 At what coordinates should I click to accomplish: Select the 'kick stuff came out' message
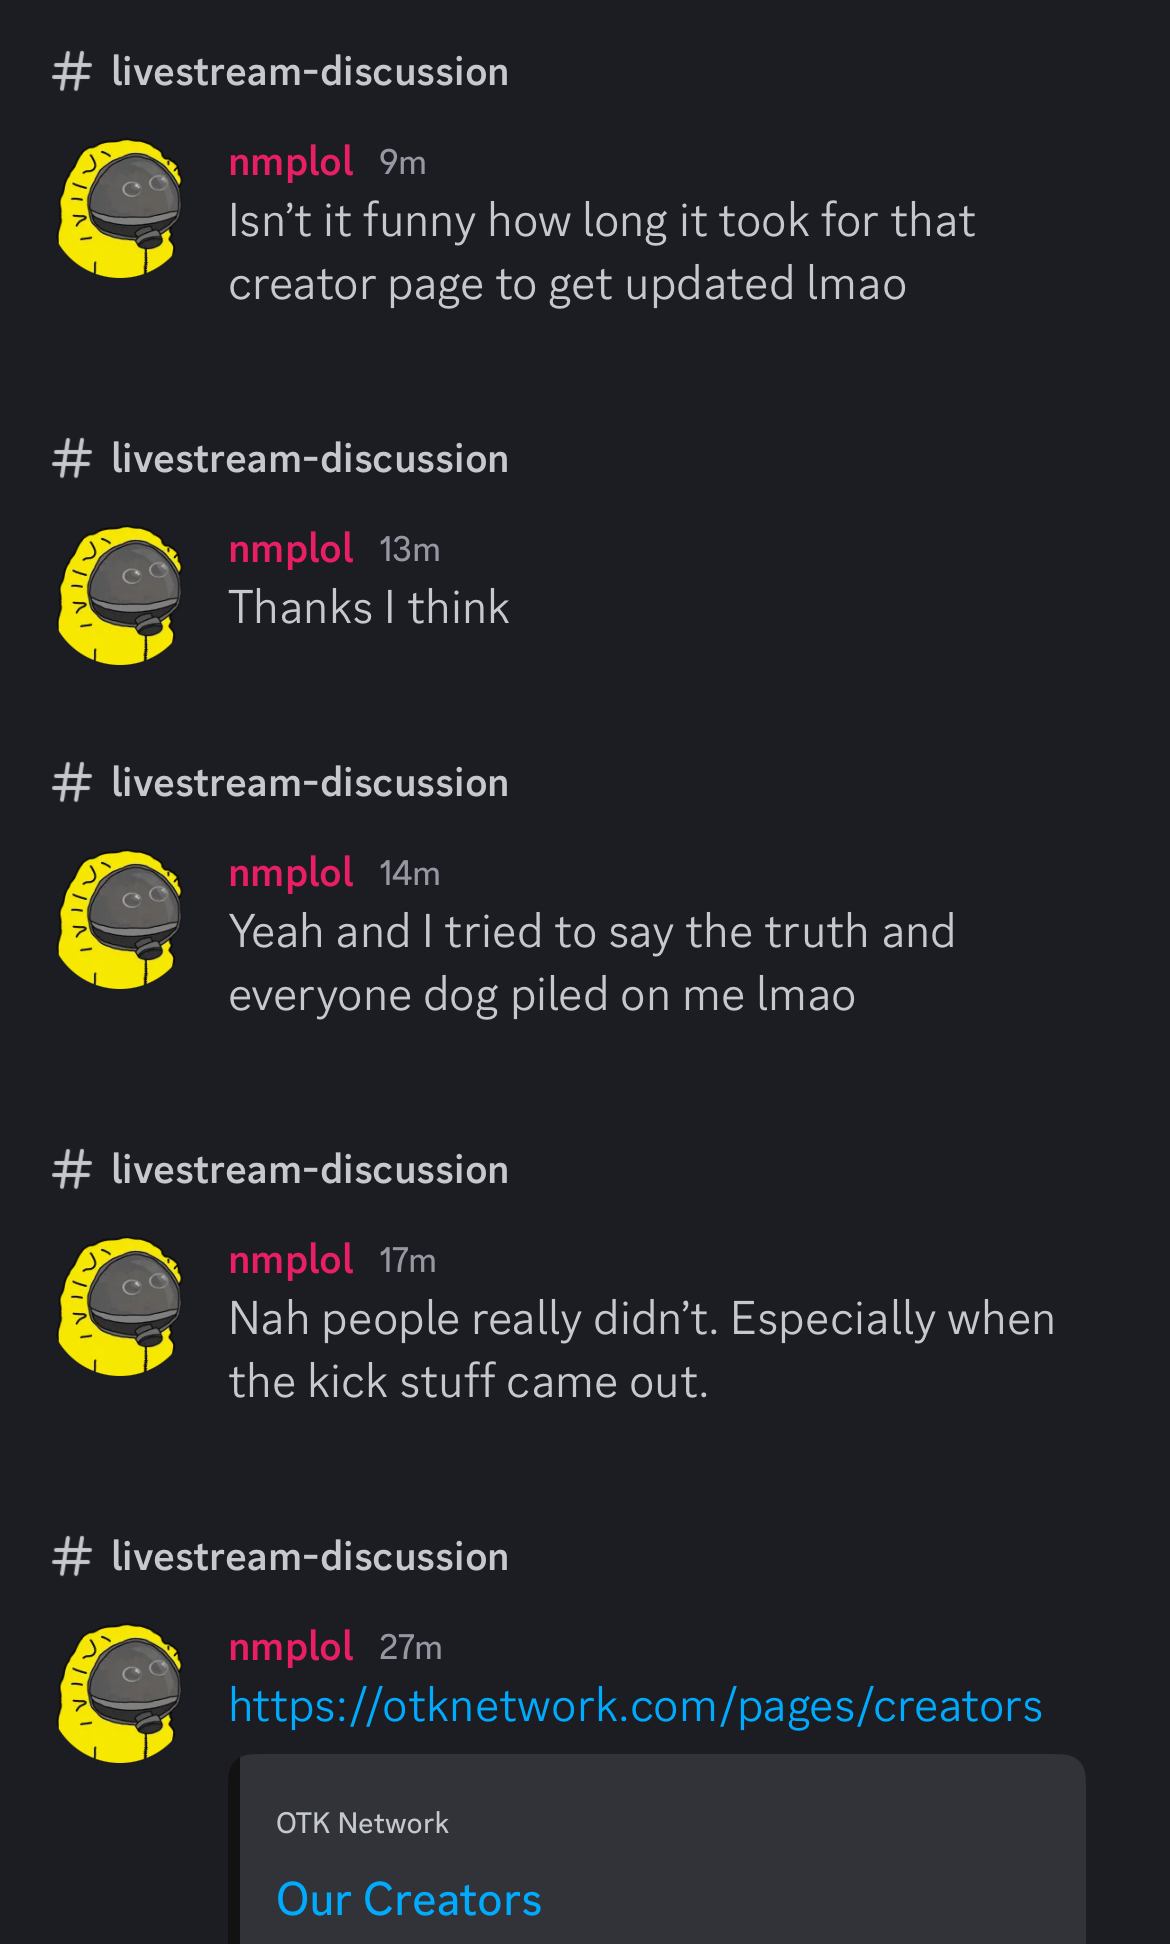tap(642, 1351)
